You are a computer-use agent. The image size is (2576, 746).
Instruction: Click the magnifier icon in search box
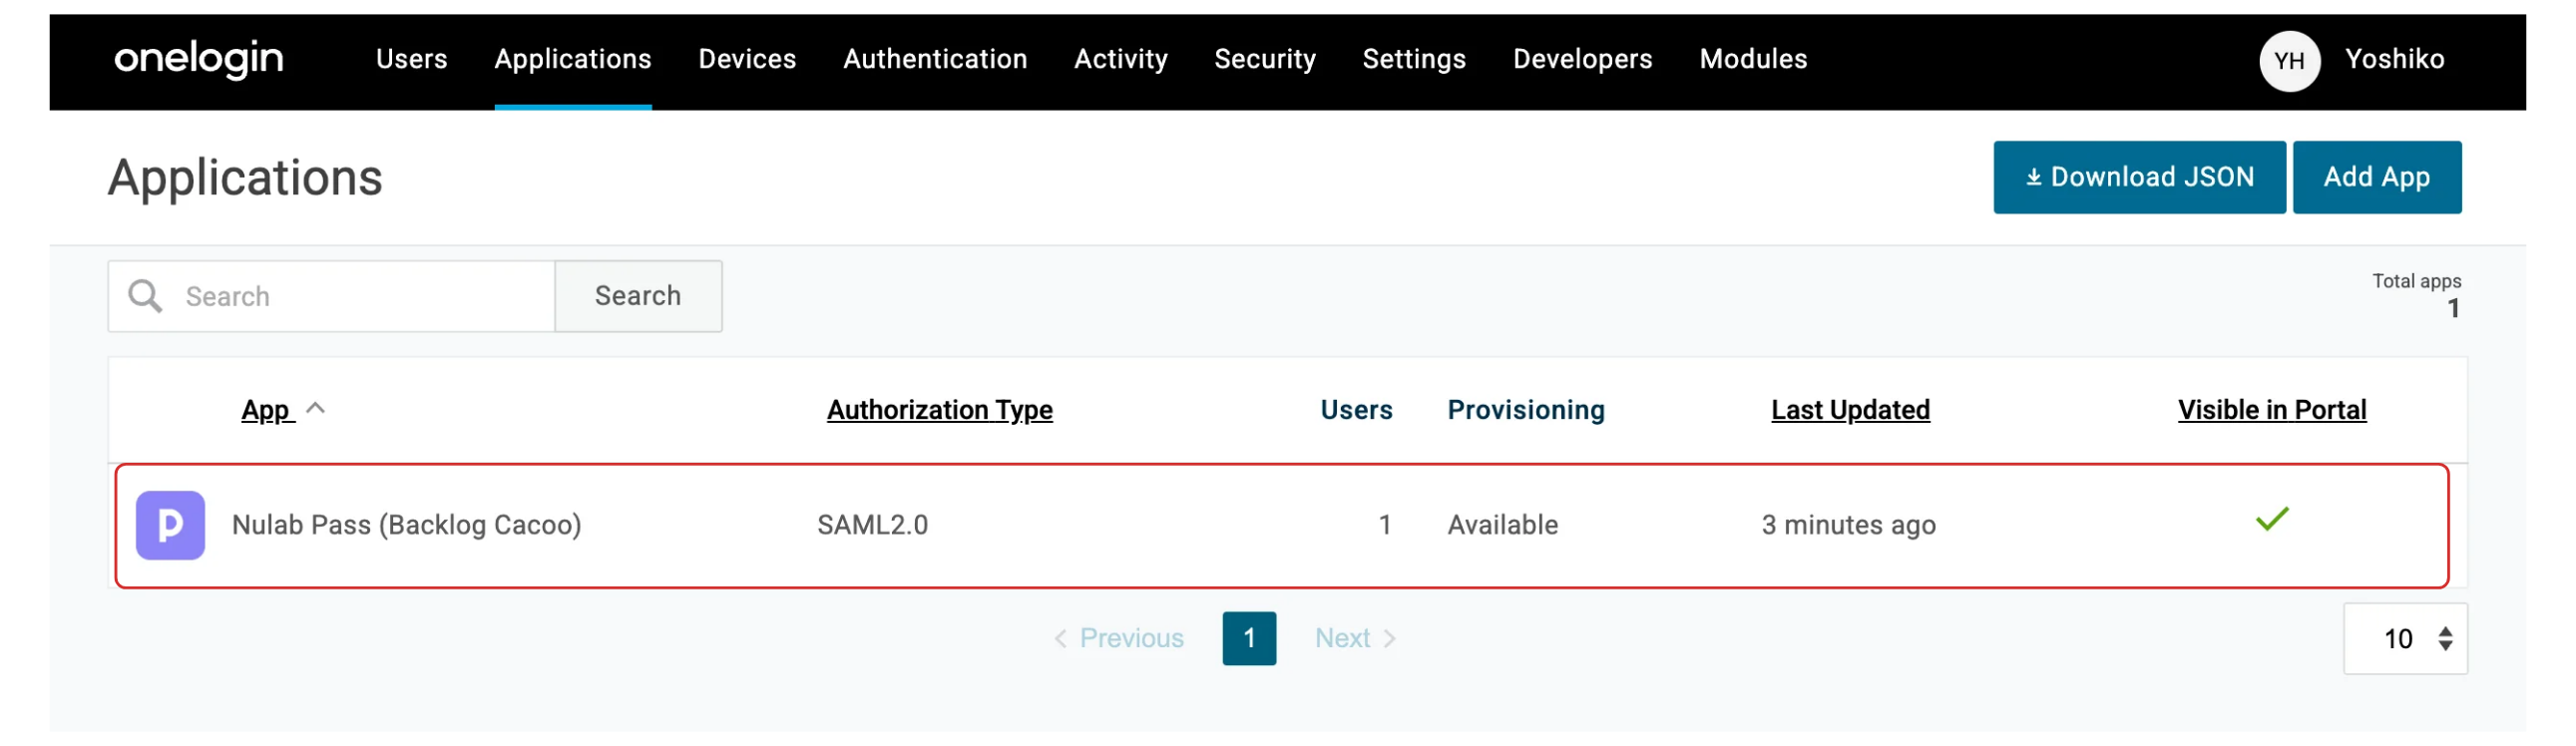145,296
